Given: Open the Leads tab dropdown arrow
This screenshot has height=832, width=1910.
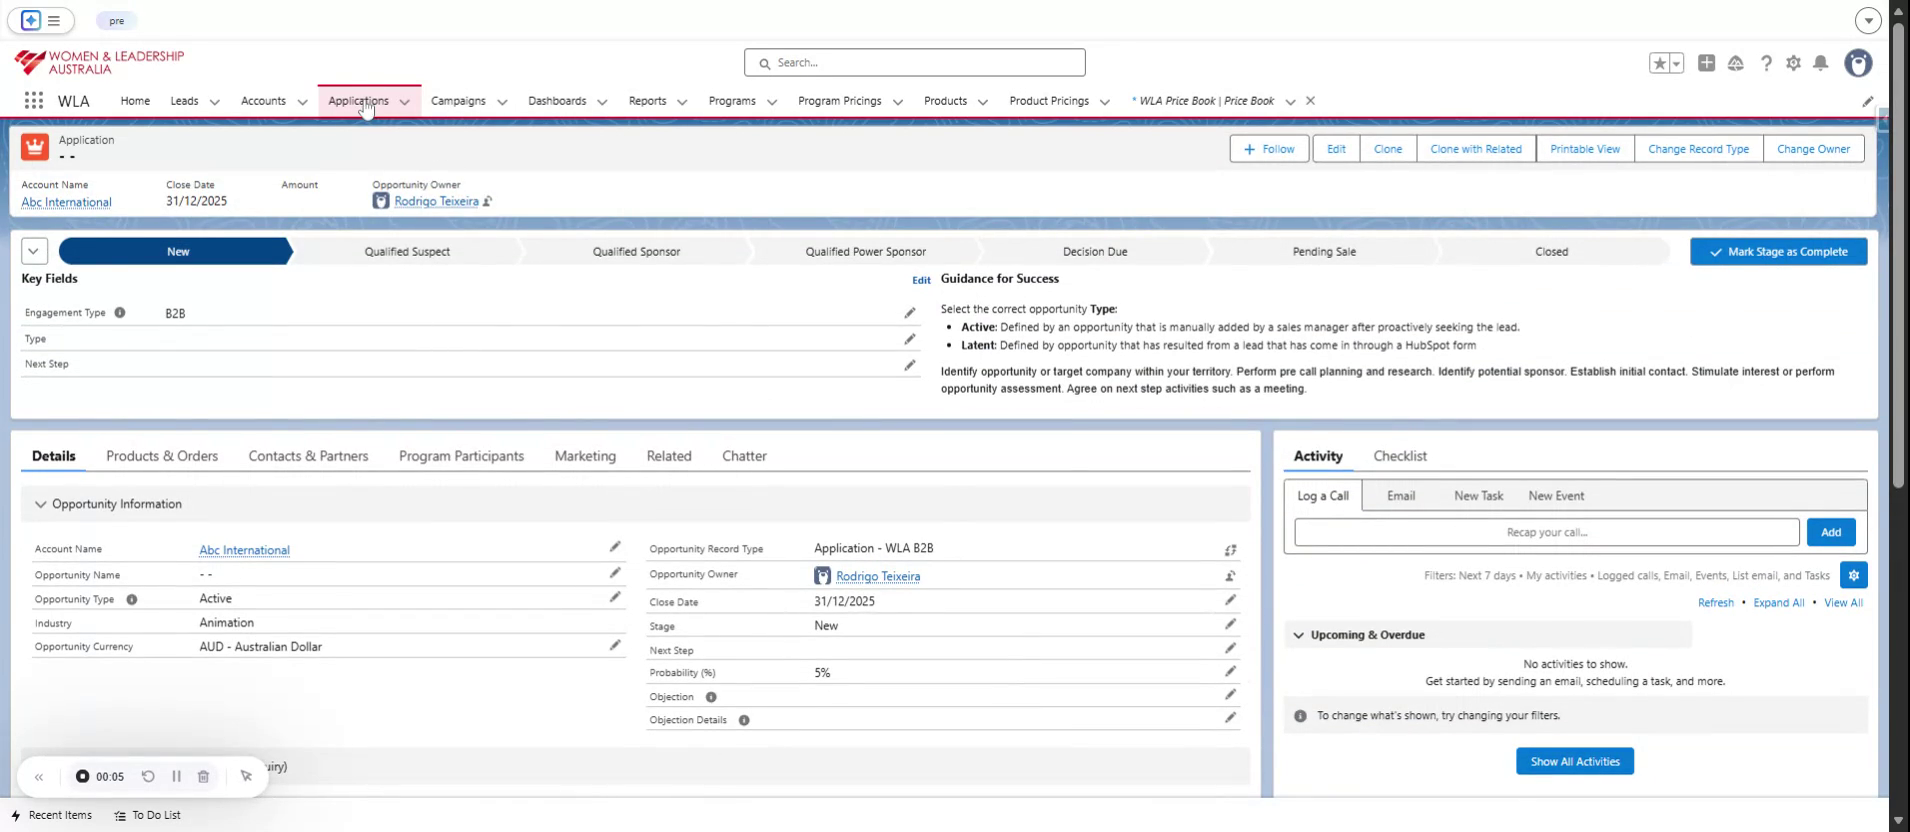Looking at the screenshot, I should (215, 102).
